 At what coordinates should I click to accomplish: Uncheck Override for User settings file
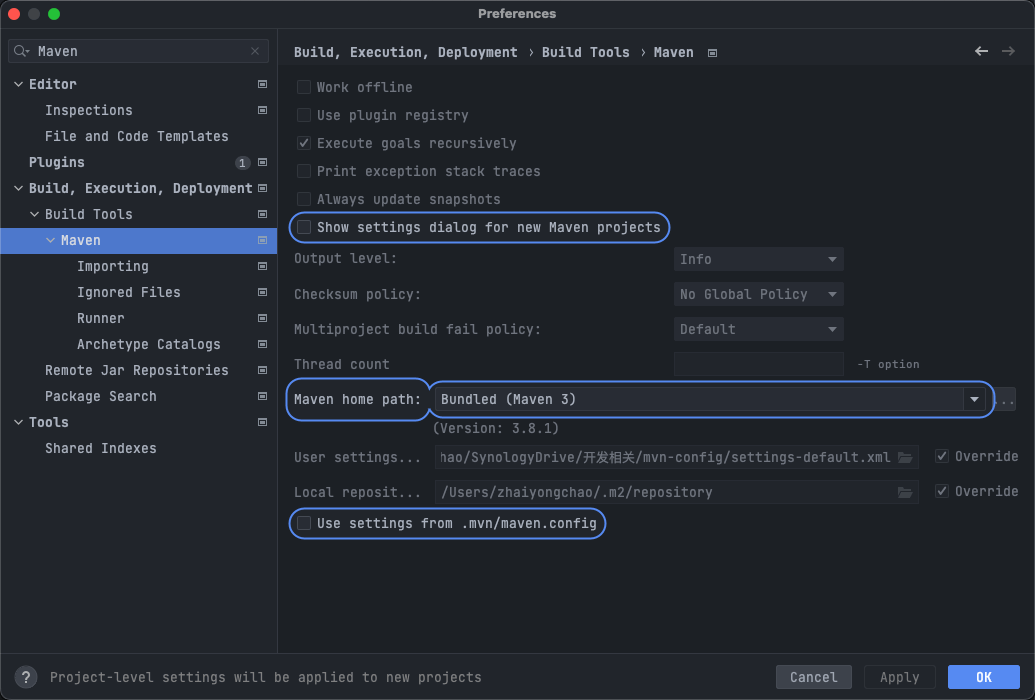[x=942, y=457]
